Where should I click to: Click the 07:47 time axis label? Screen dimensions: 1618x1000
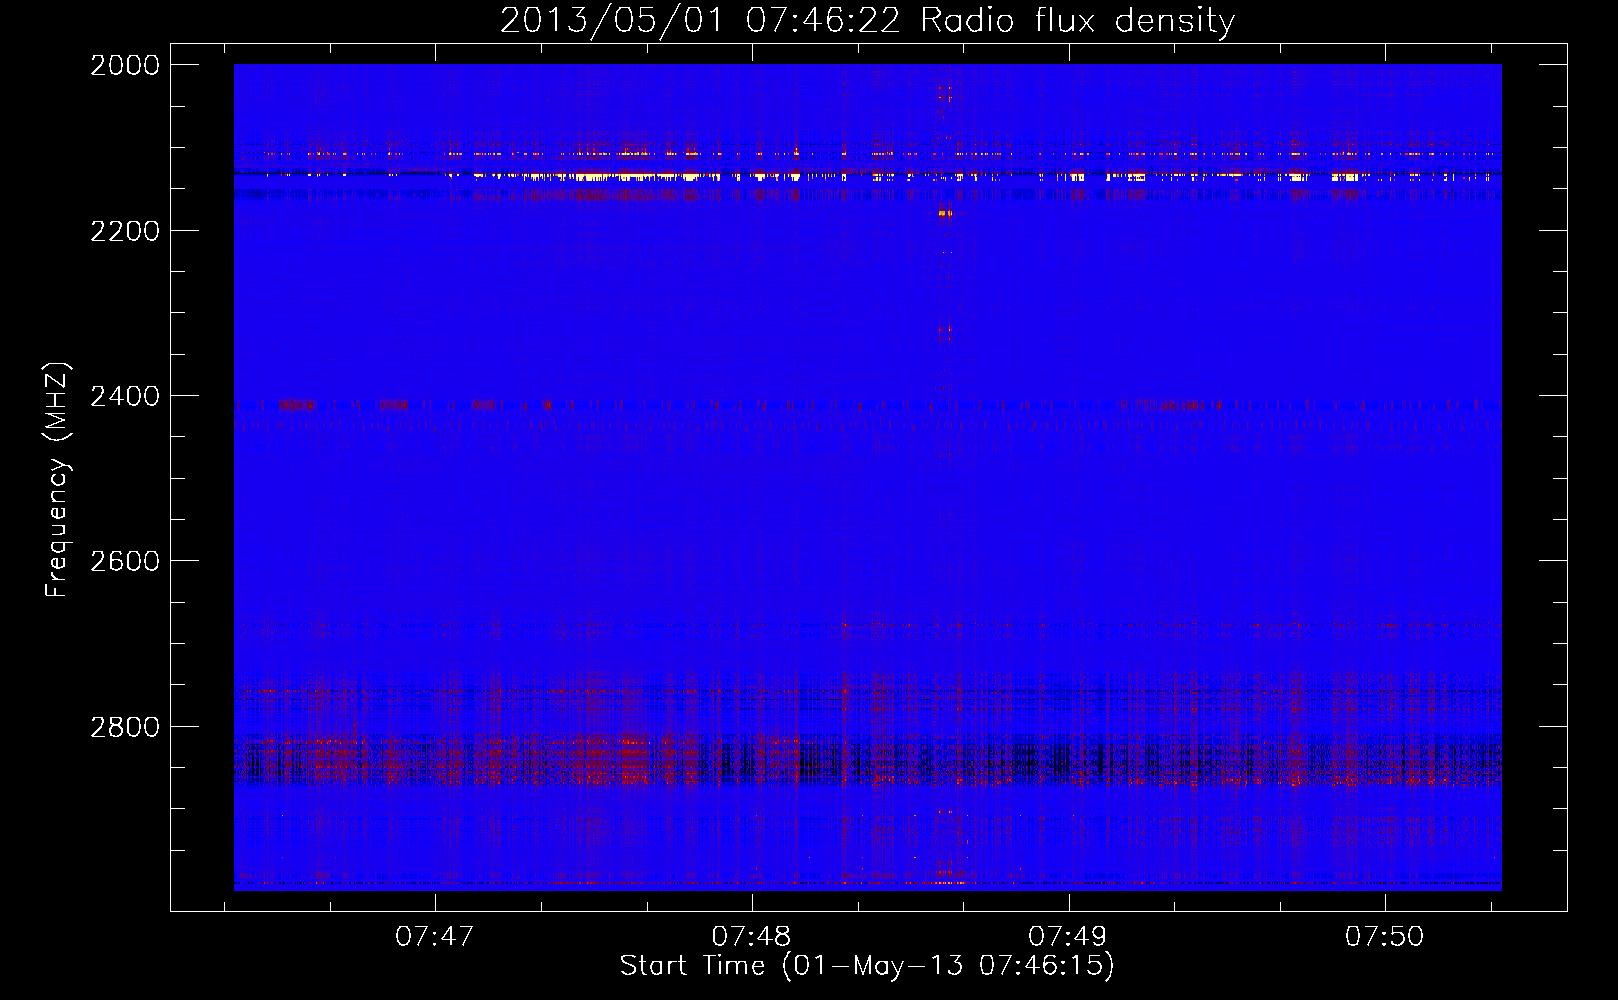(x=434, y=936)
